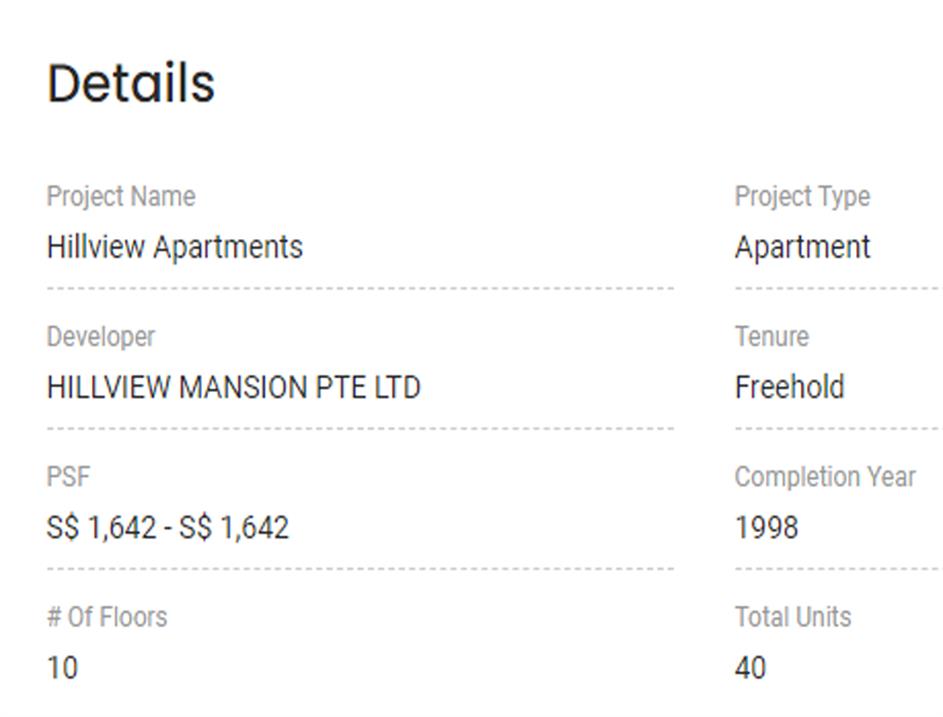Click the # Of Floors label
The image size is (943, 717).
[x=107, y=616]
